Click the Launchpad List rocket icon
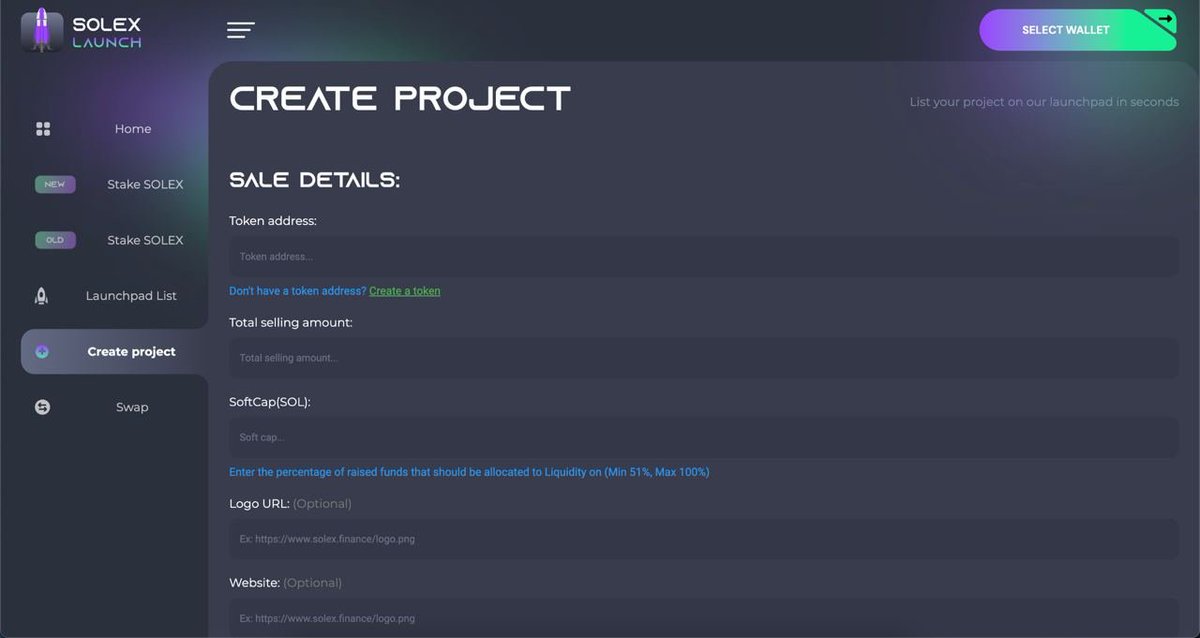This screenshot has width=1200, height=638. [42, 296]
